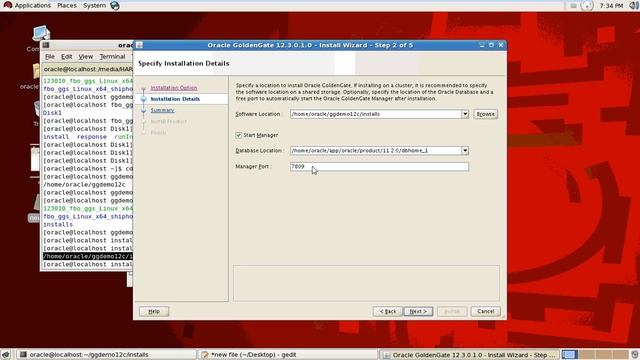Toggle the Start Manager checkbox
The height and width of the screenshot is (360, 640).
tap(239, 135)
